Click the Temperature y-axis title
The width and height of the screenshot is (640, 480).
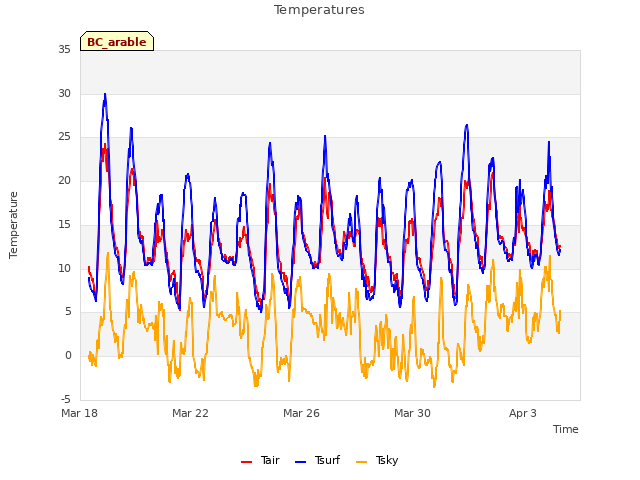tap(13, 225)
